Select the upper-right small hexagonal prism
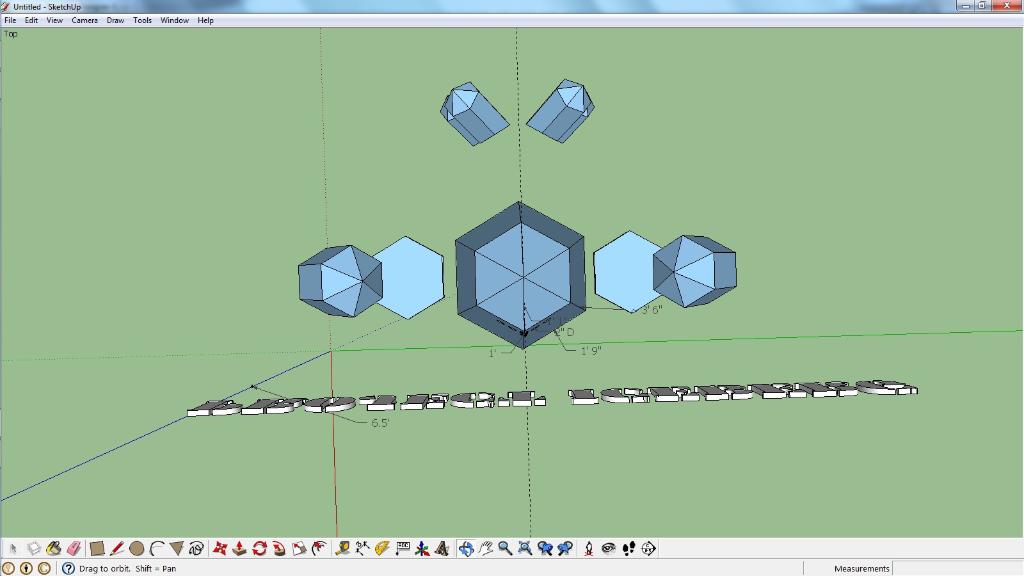Viewport: 1024px width, 576px height. [561, 111]
